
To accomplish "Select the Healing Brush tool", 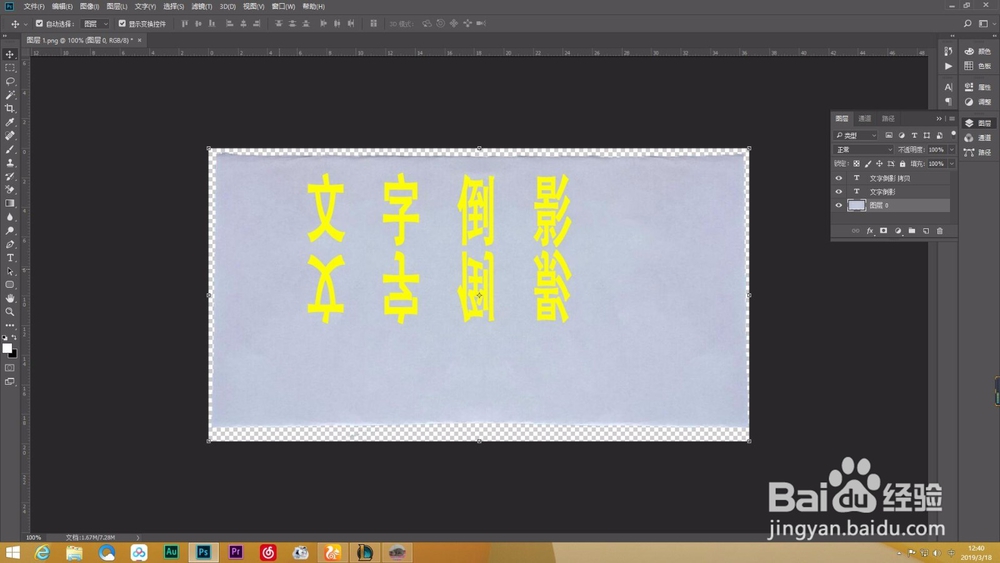I will pyautogui.click(x=10, y=136).
